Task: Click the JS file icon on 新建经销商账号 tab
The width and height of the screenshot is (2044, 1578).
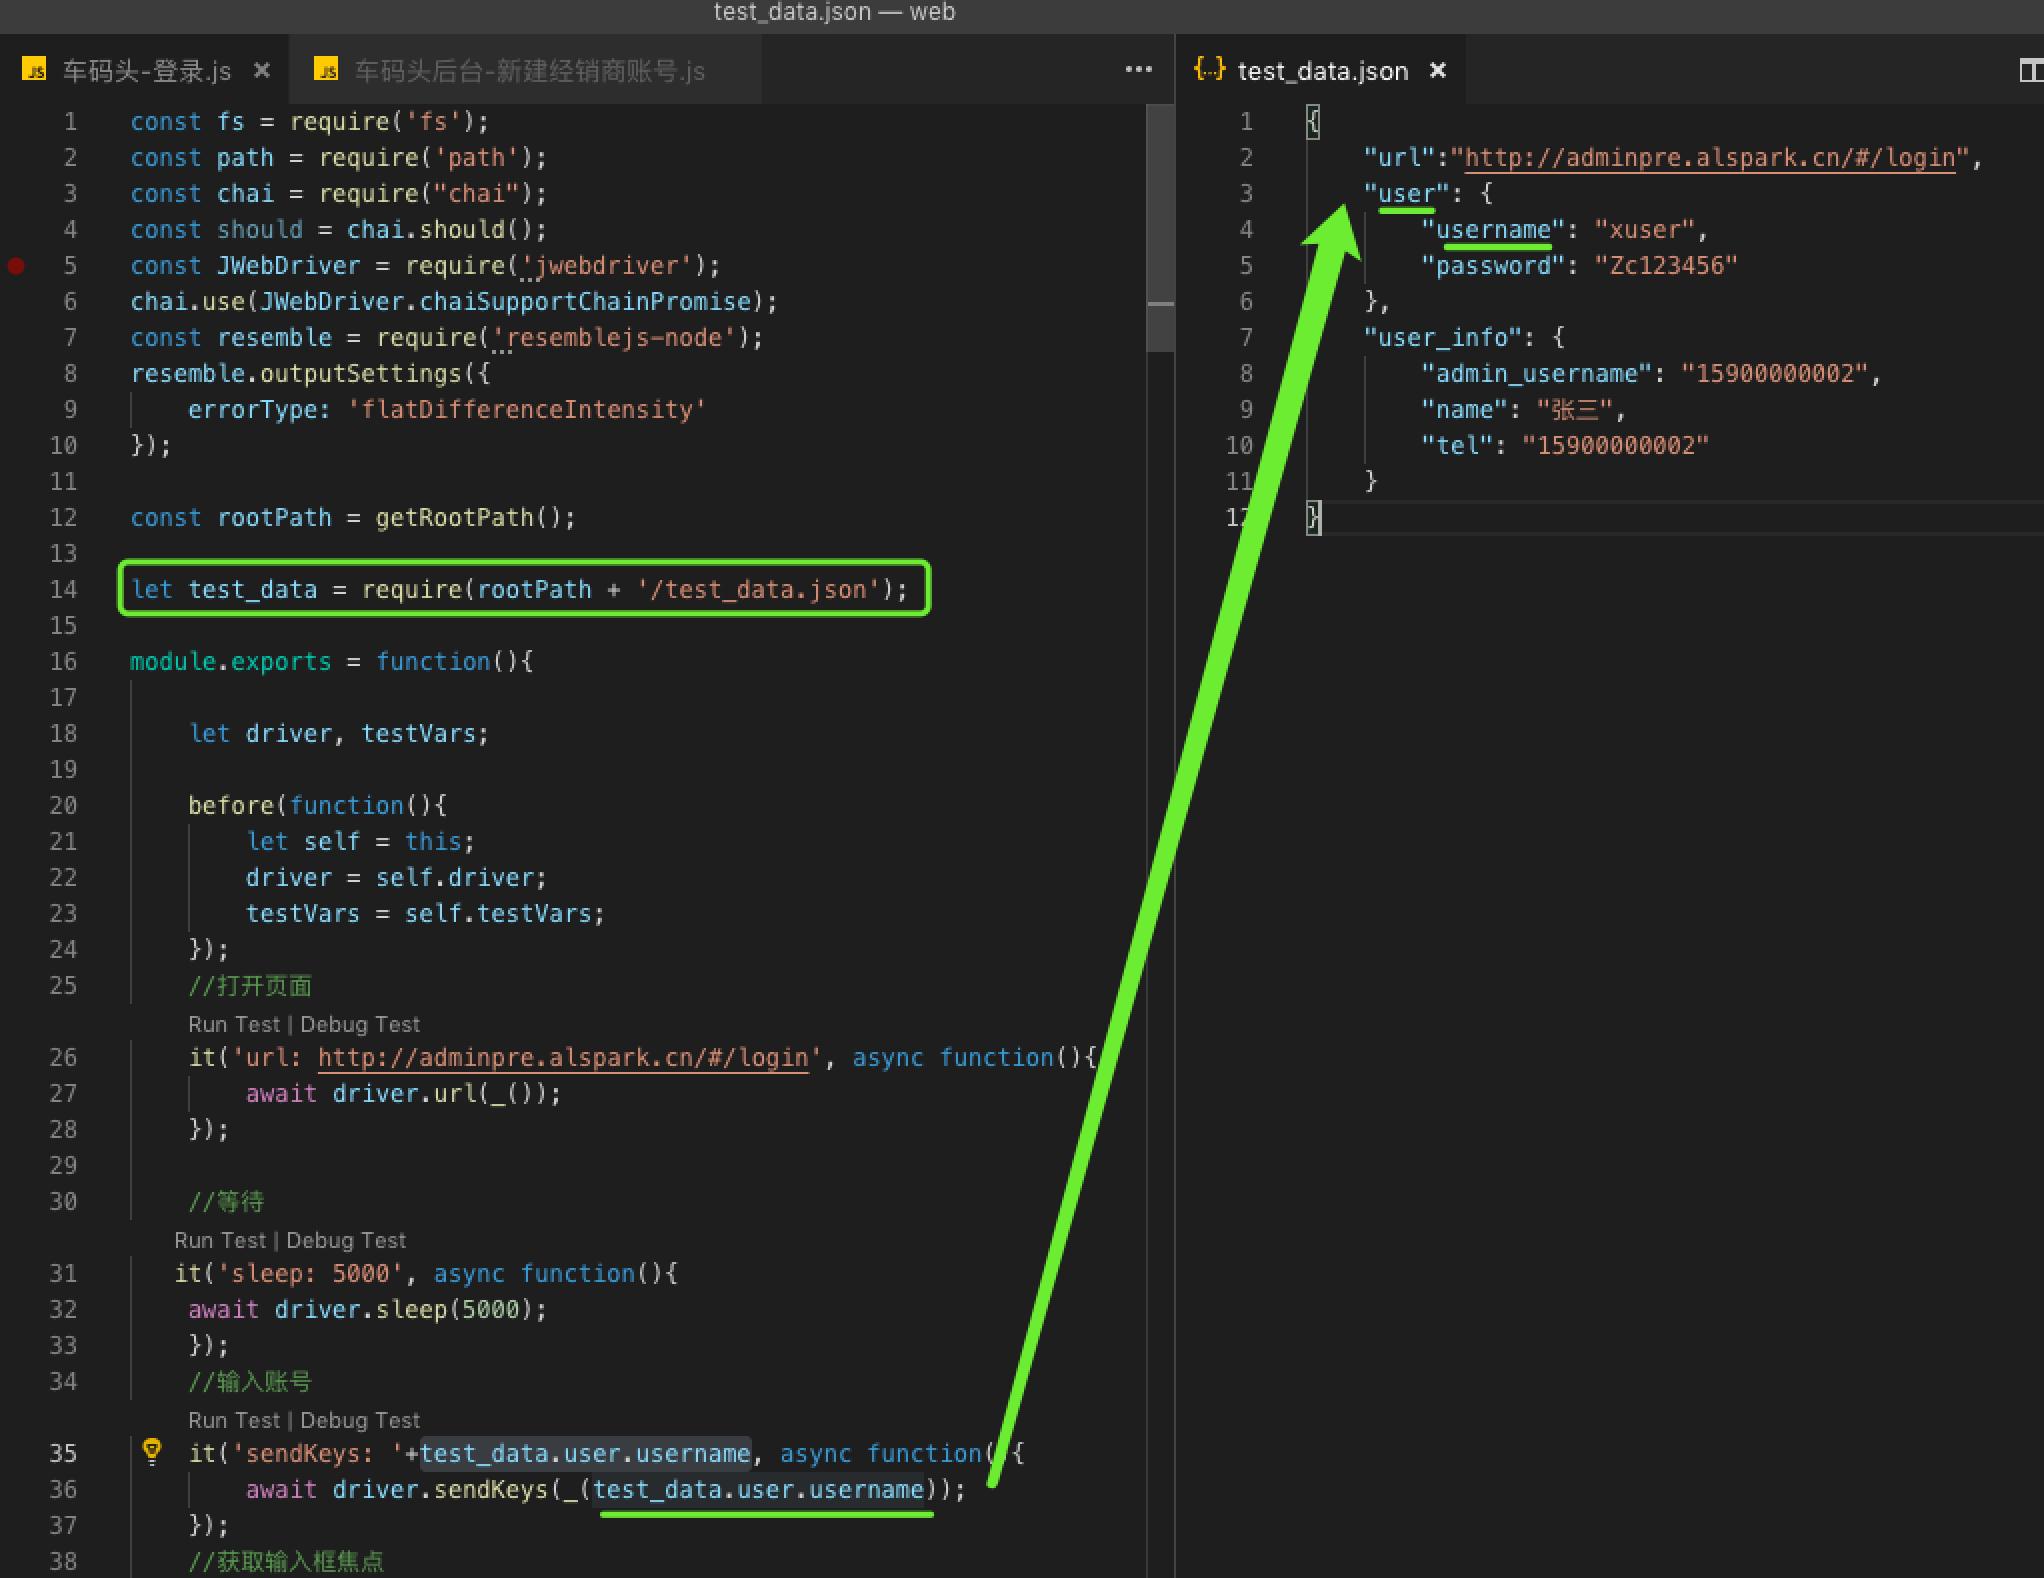Action: click(x=326, y=69)
